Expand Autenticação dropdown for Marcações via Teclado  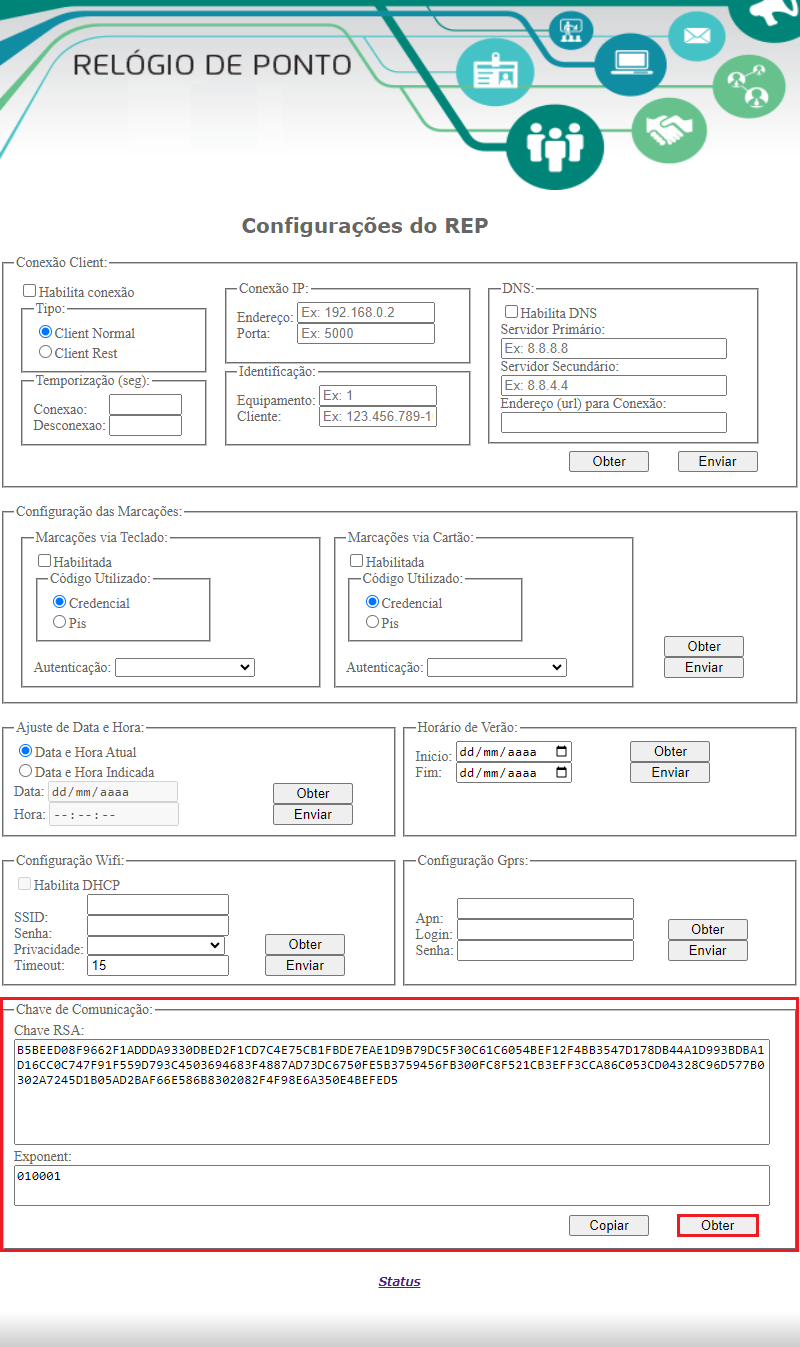185,667
